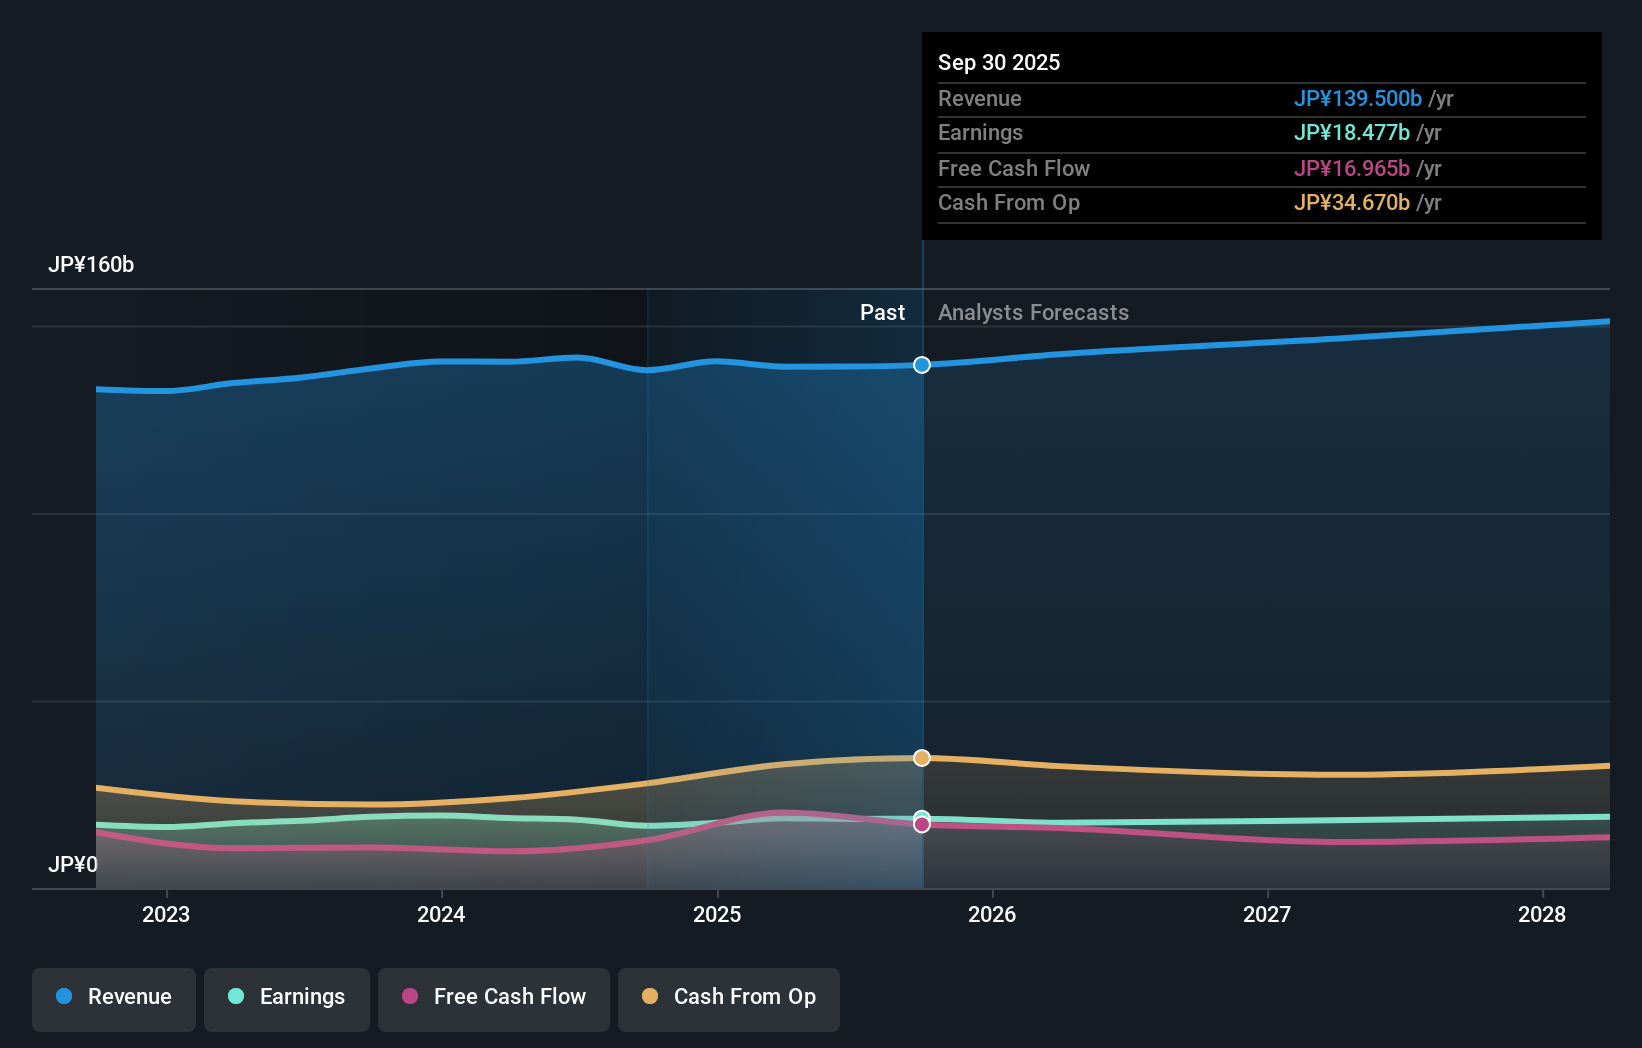This screenshot has width=1642, height=1048.
Task: Select the Revenue data point on the chart
Action: coord(922,365)
